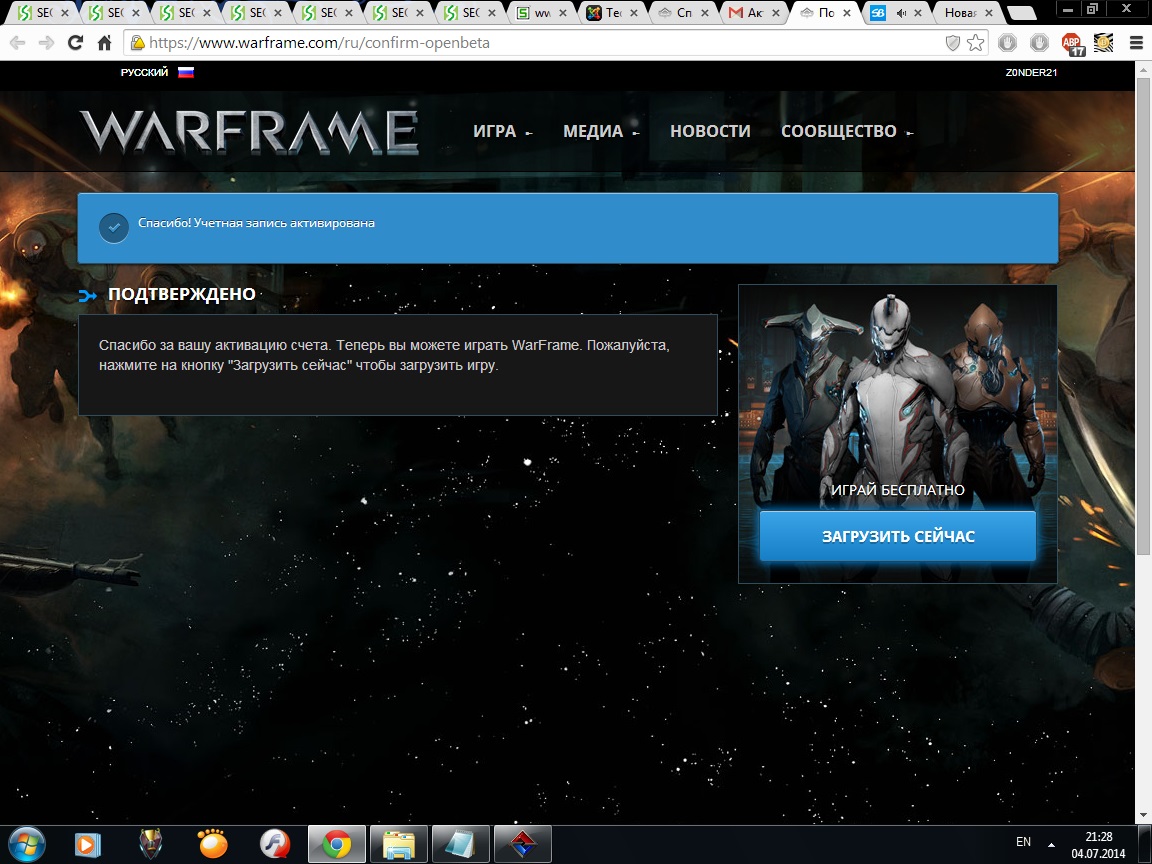Viewport: 1152px width, 864px height.
Task: Bookmark this page with the star icon
Action: (x=976, y=43)
